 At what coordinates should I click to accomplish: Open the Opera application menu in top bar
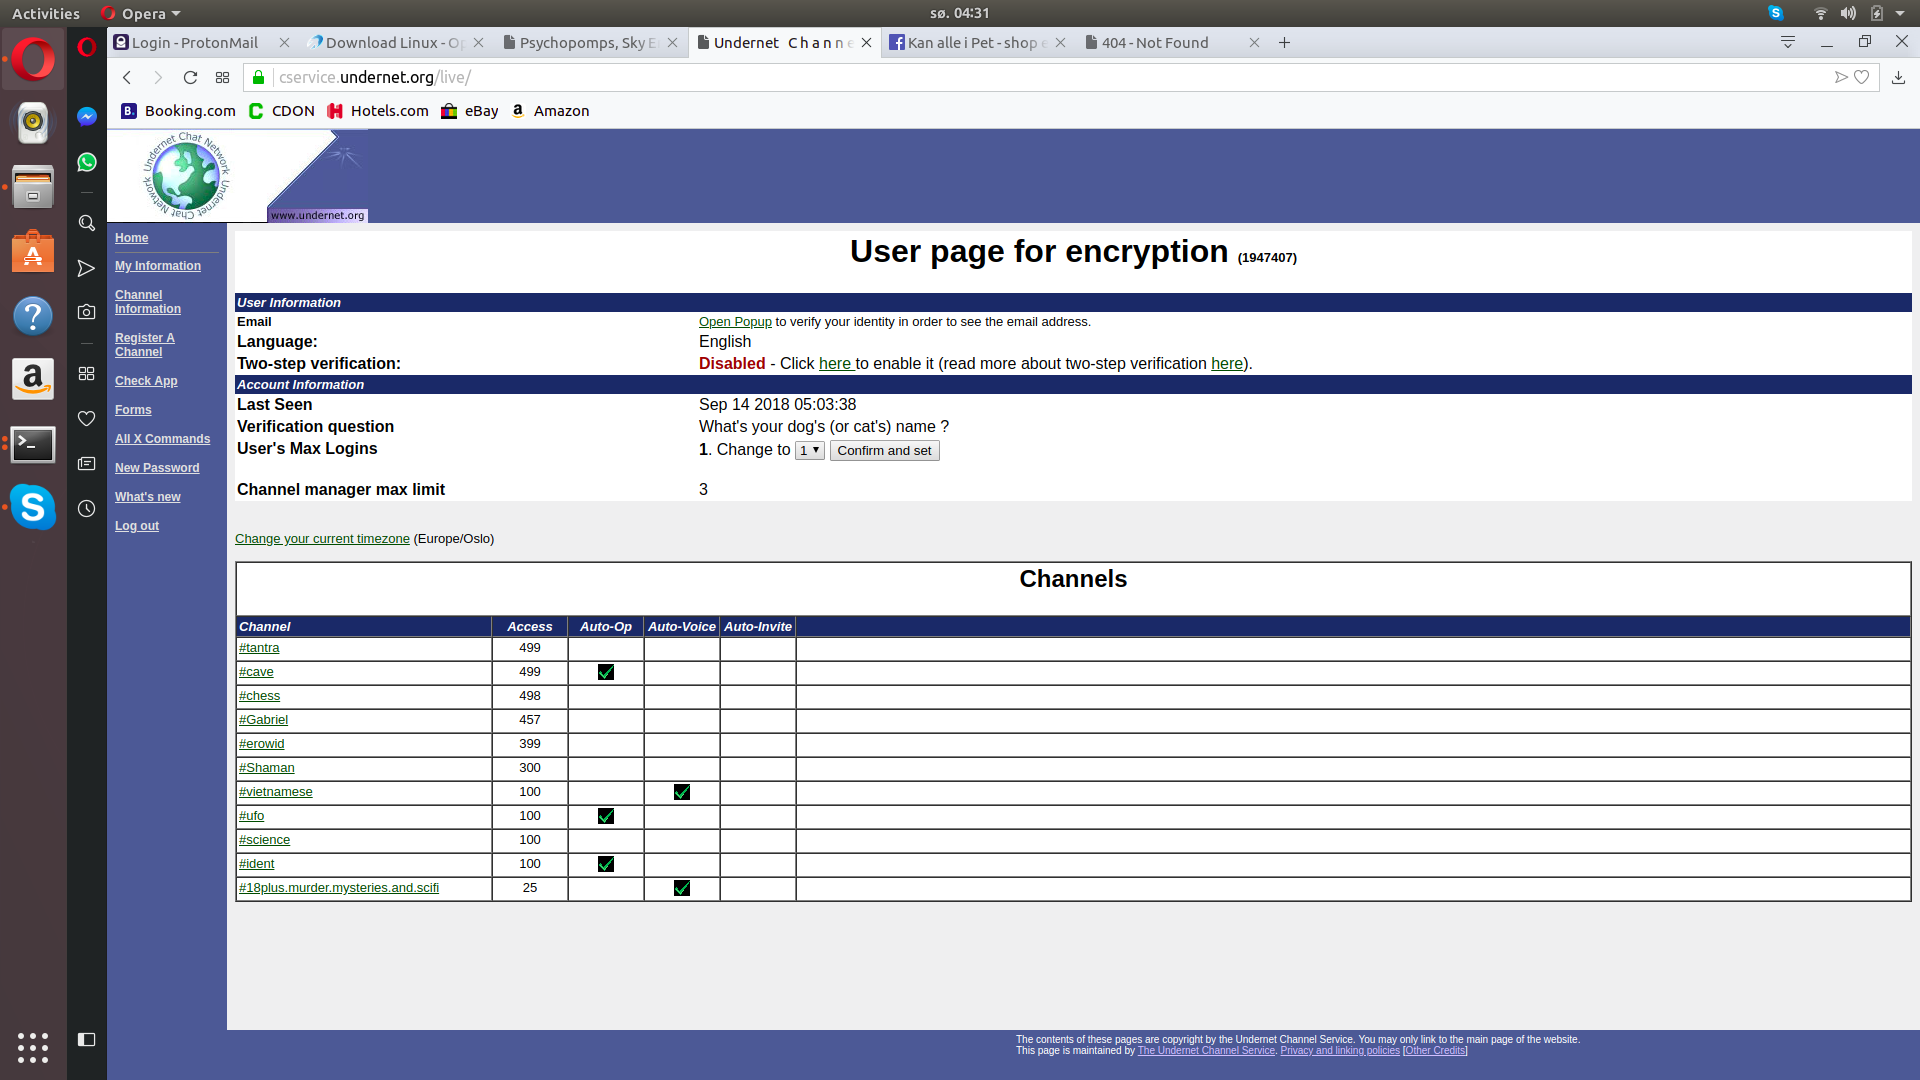pyautogui.click(x=141, y=13)
